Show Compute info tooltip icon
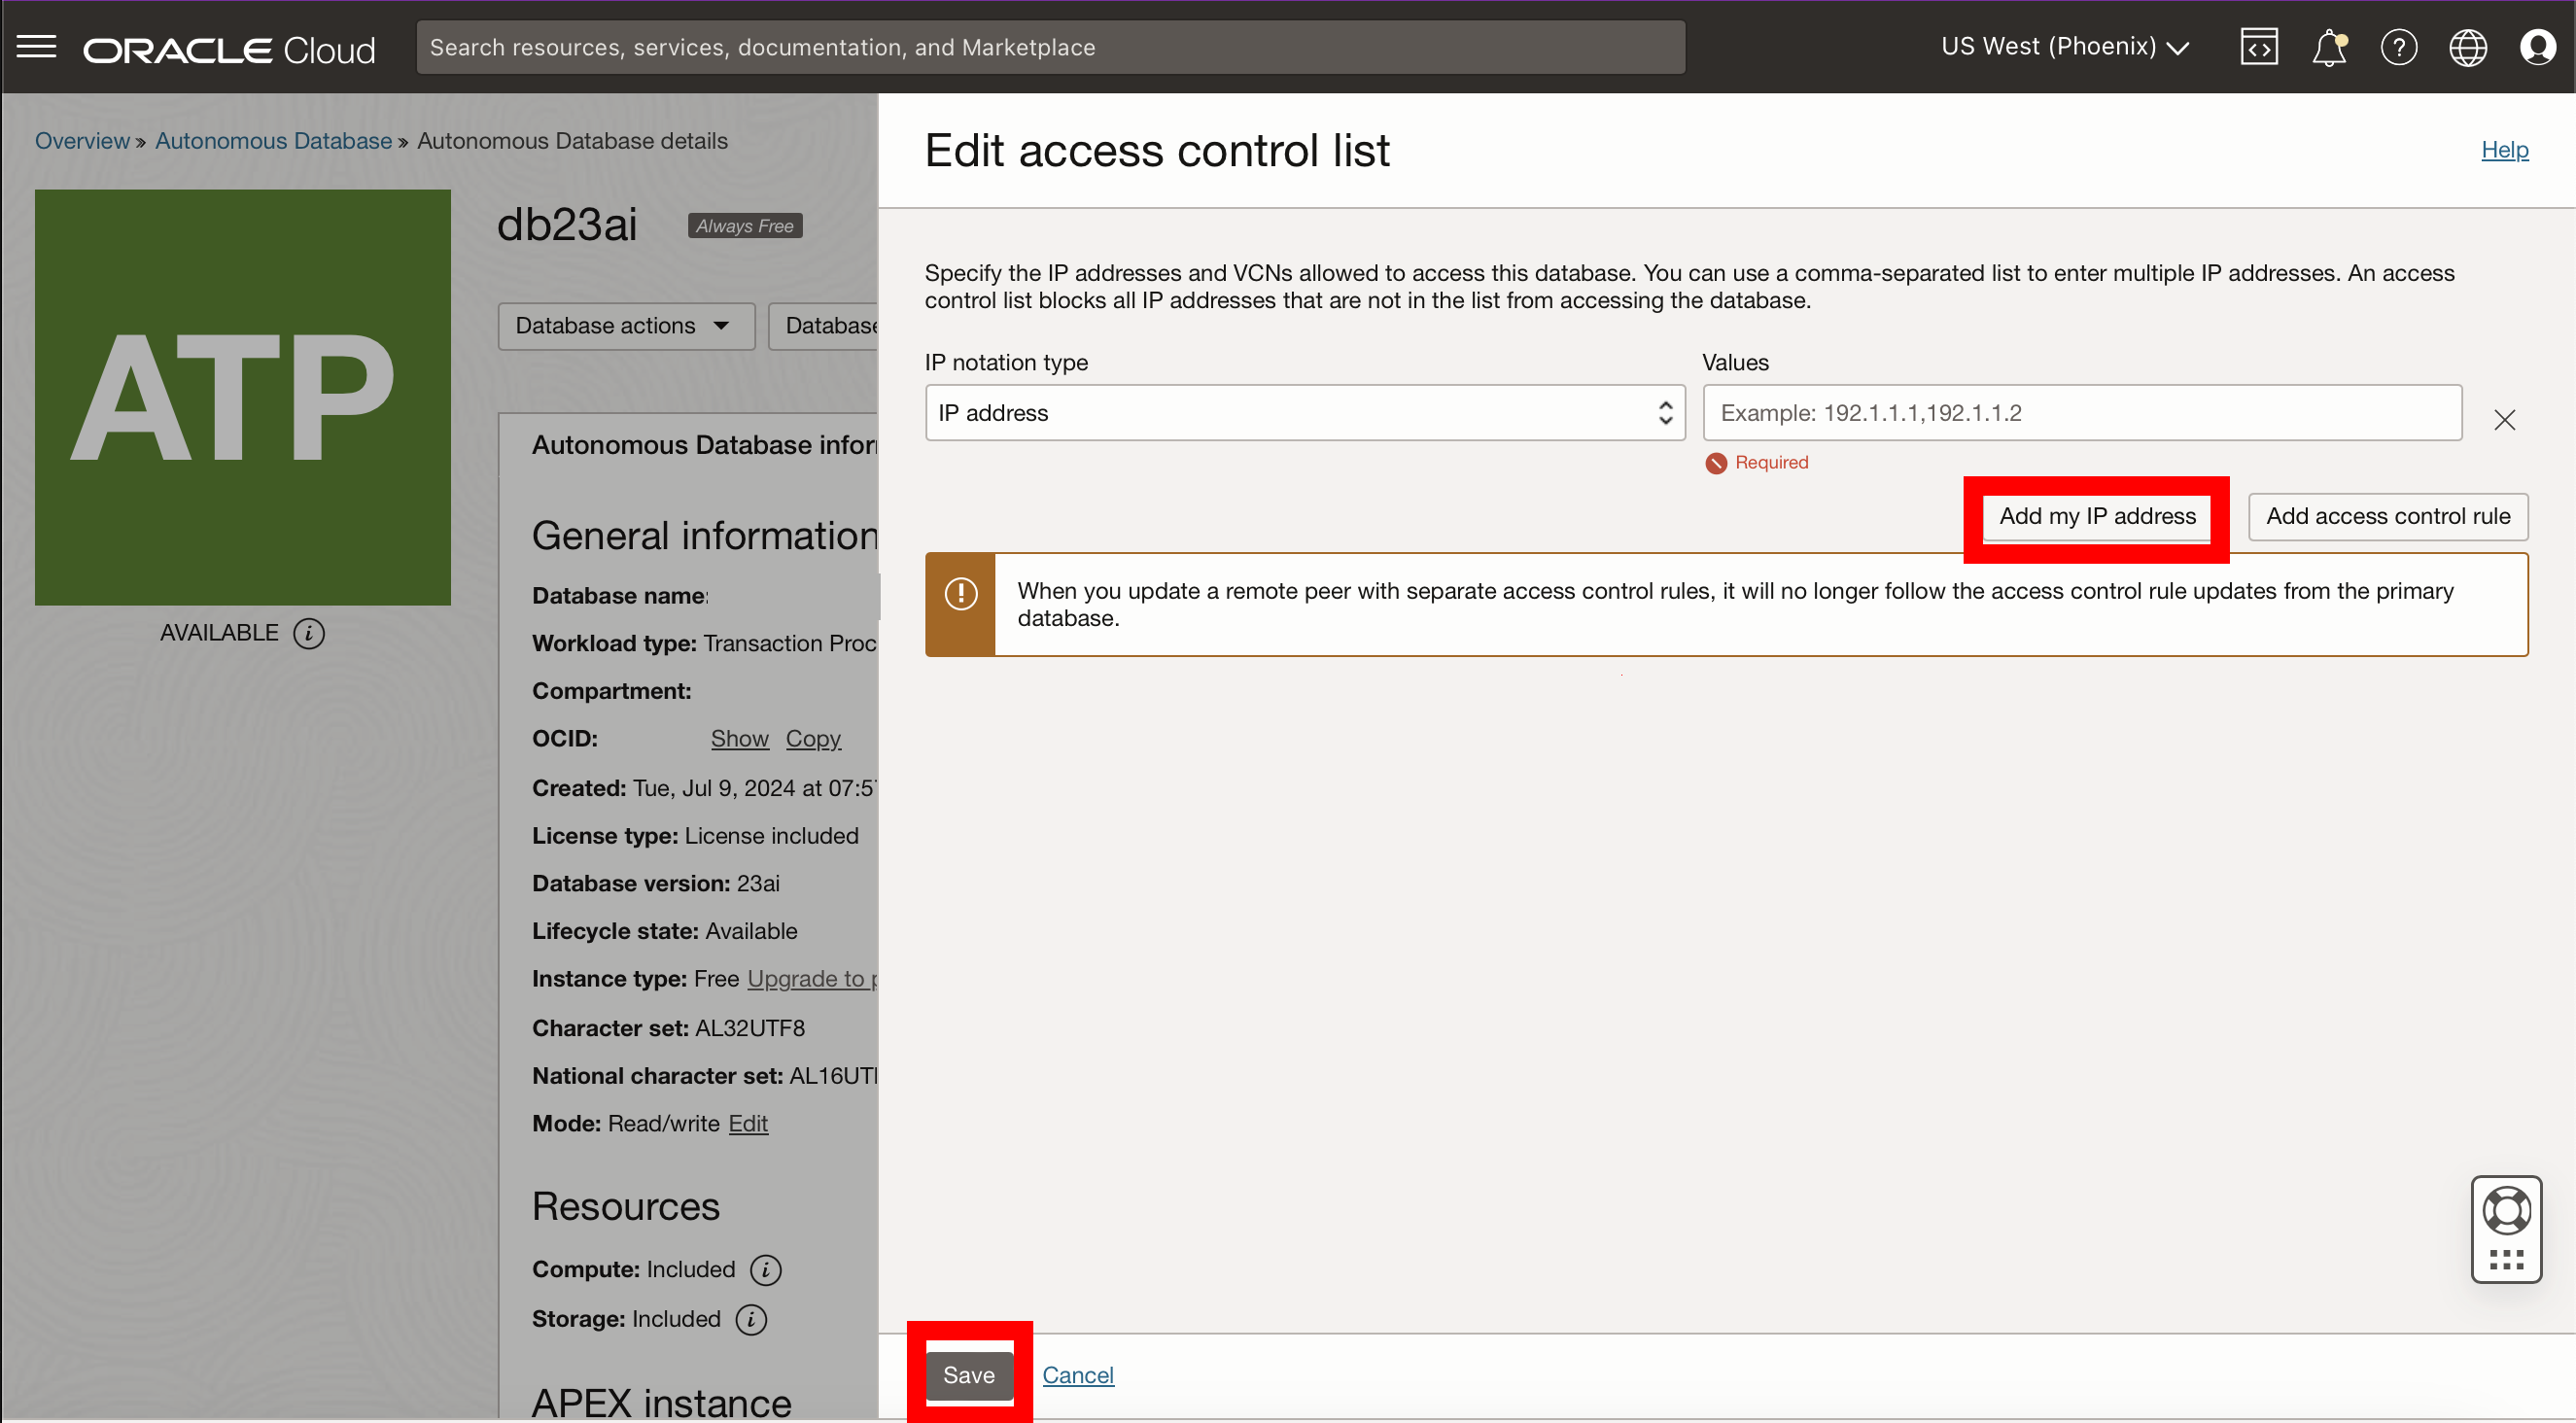 (x=766, y=1269)
